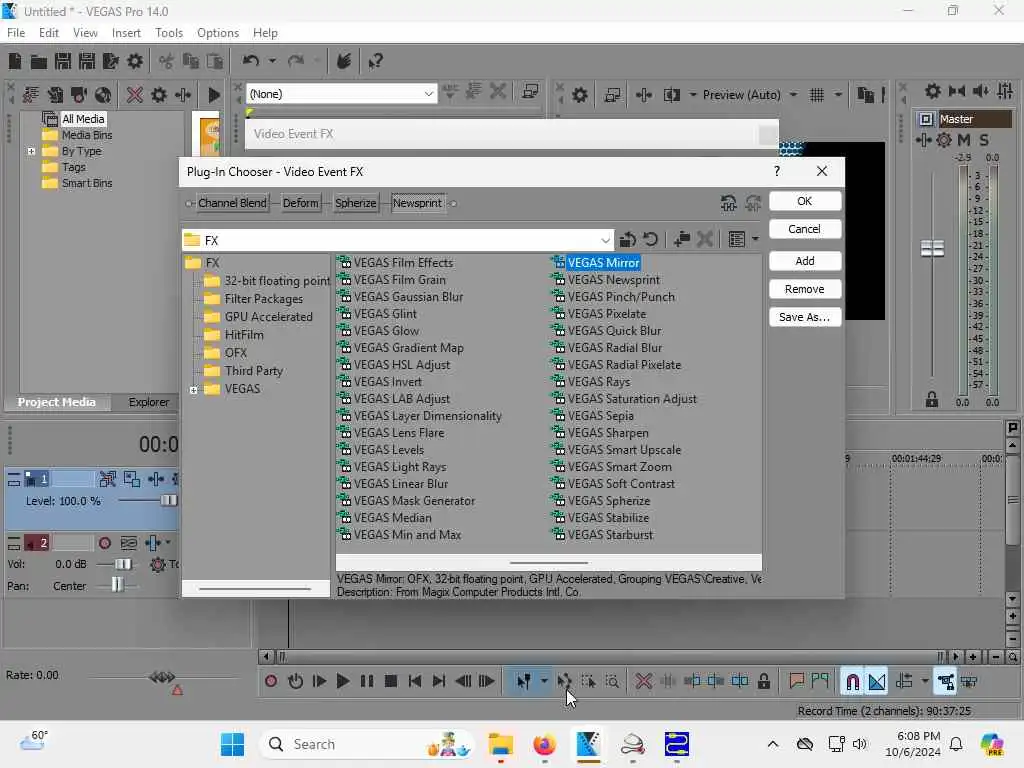The height and width of the screenshot is (768, 1024).
Task: Toggle Automatic Crossfades button
Action: tap(877, 682)
